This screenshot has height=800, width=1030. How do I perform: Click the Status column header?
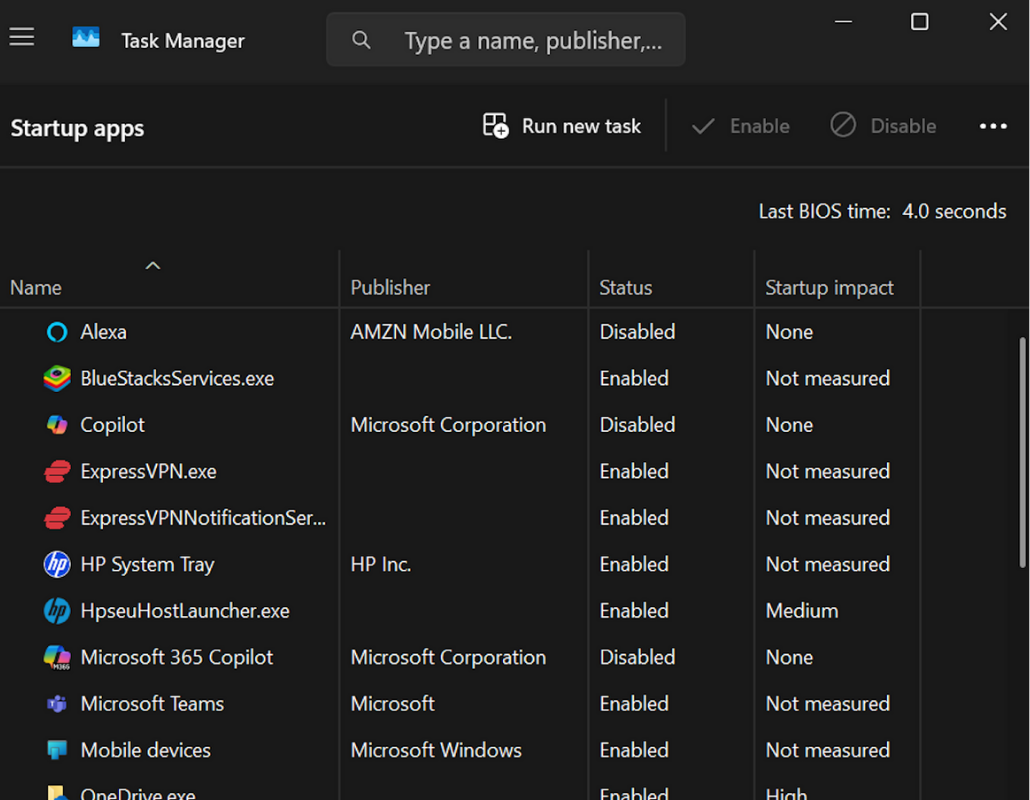(x=625, y=287)
